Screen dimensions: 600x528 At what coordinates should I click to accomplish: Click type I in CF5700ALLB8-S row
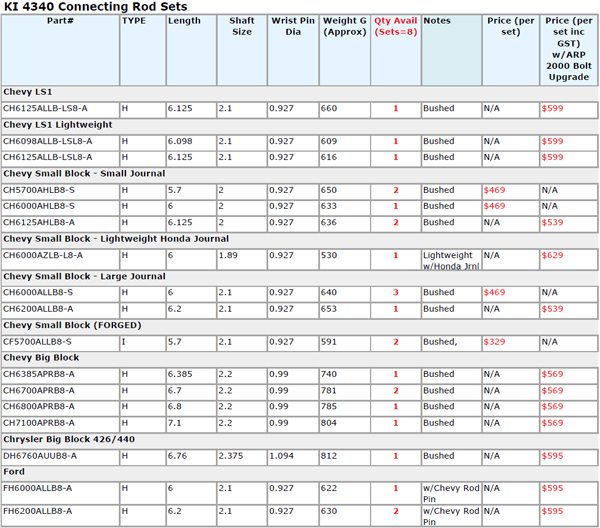124,342
